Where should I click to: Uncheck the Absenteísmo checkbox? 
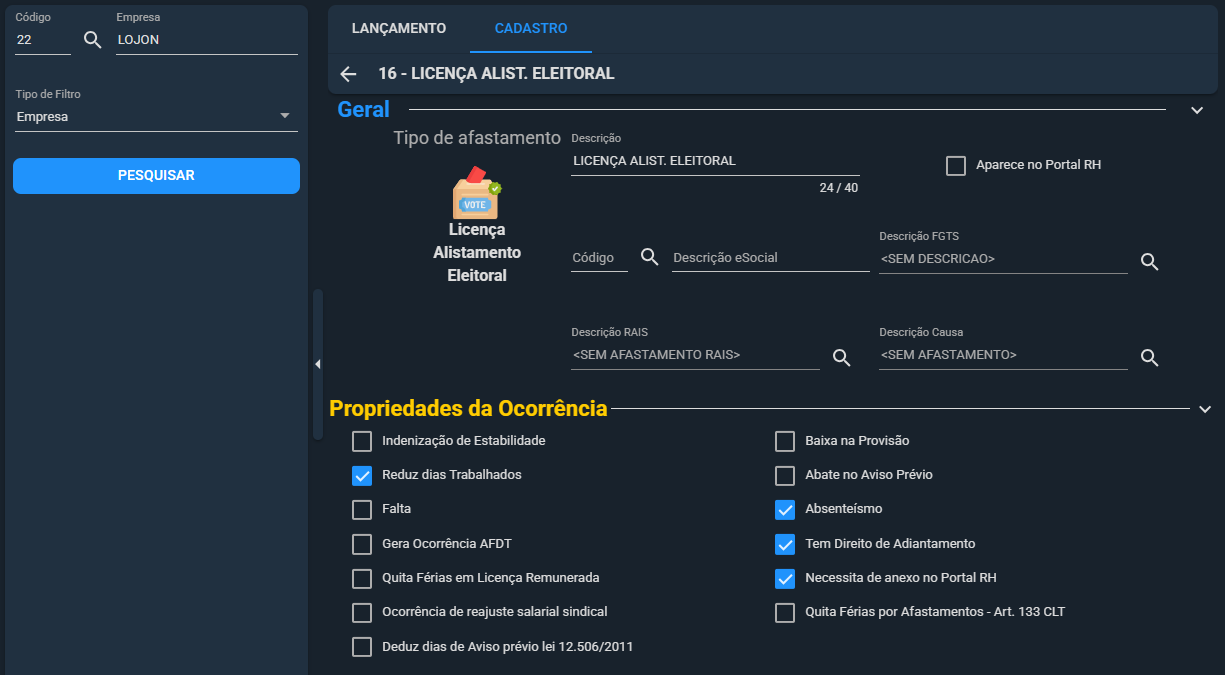785,510
